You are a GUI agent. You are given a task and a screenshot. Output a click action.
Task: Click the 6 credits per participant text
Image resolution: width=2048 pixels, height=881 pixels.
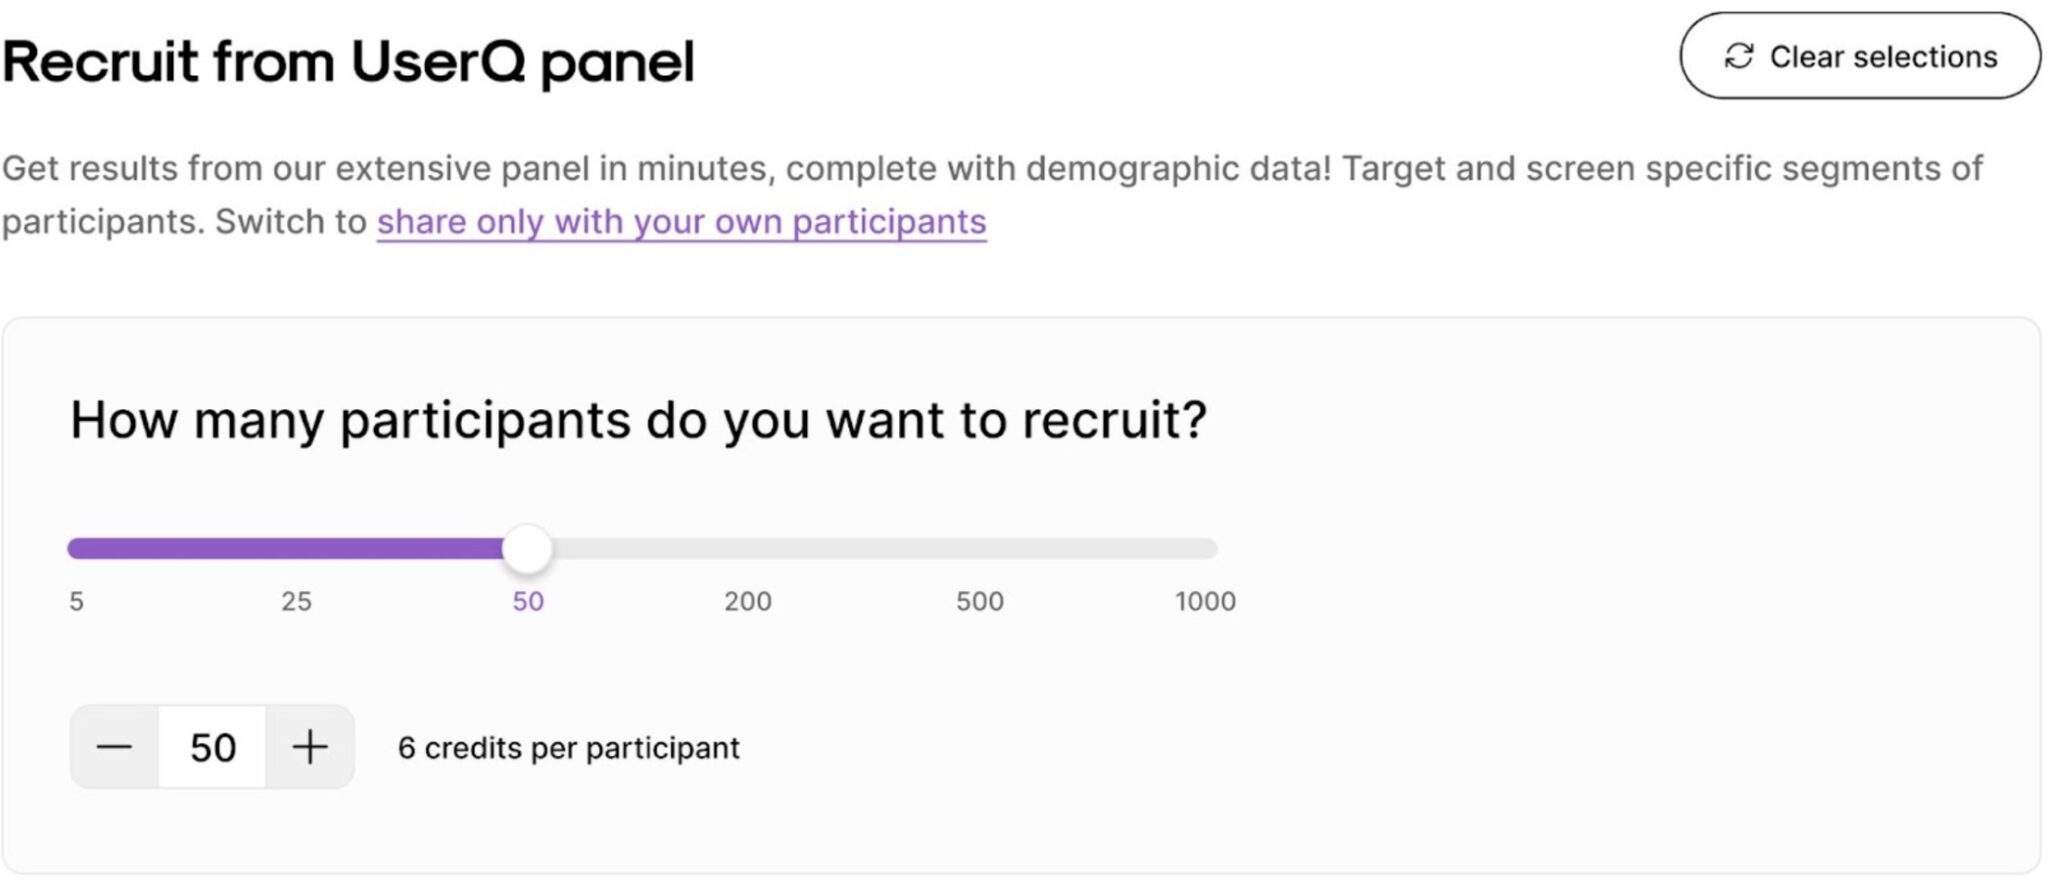point(568,748)
